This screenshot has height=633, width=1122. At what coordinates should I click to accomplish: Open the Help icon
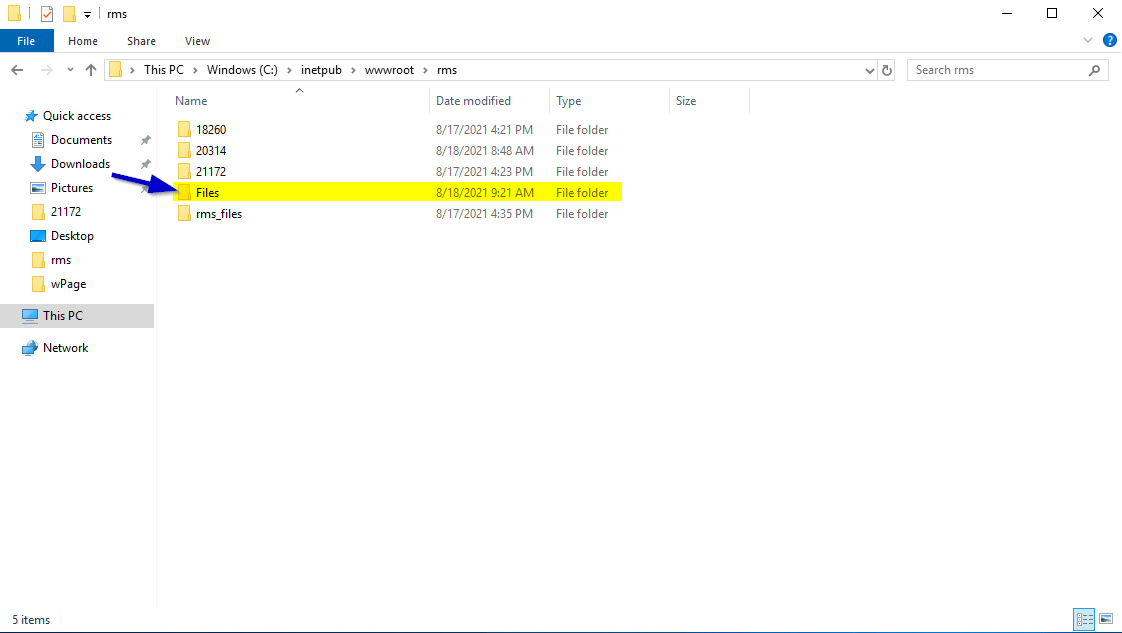(1110, 41)
